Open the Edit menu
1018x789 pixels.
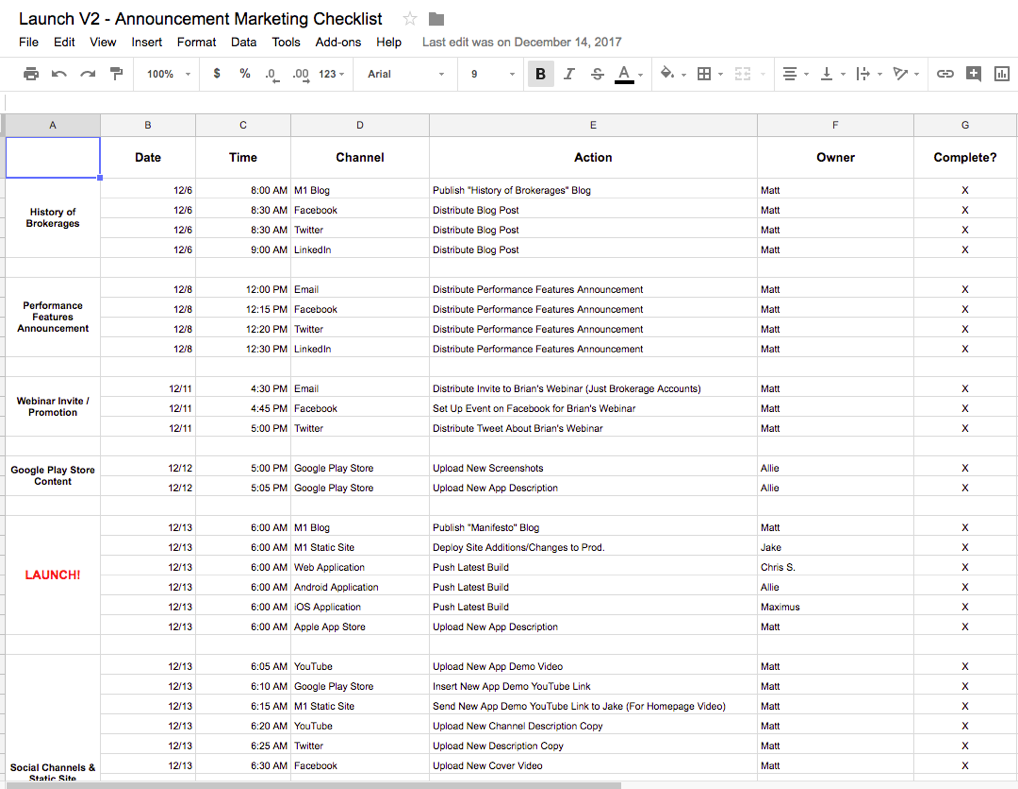click(64, 42)
